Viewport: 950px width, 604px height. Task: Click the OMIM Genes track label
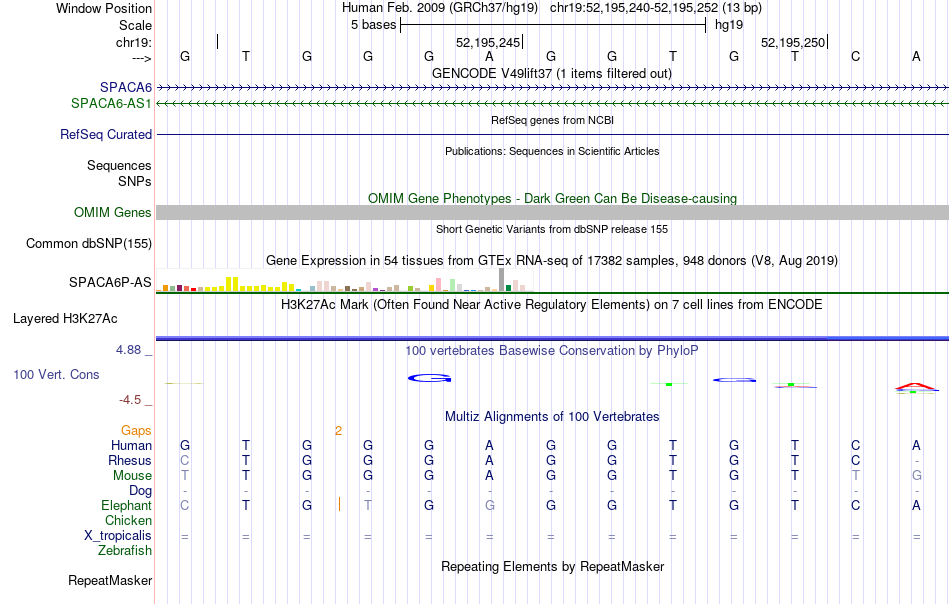pos(113,213)
